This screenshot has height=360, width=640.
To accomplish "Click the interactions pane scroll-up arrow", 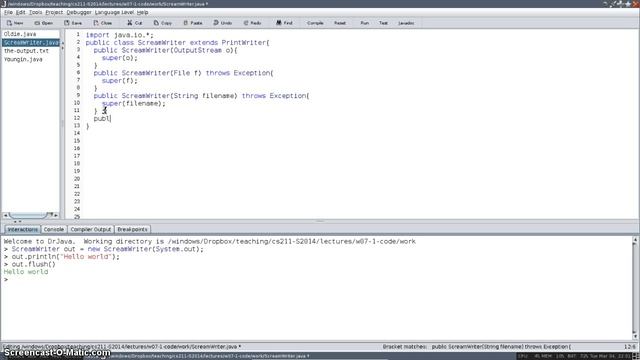I will pos(635,240).
